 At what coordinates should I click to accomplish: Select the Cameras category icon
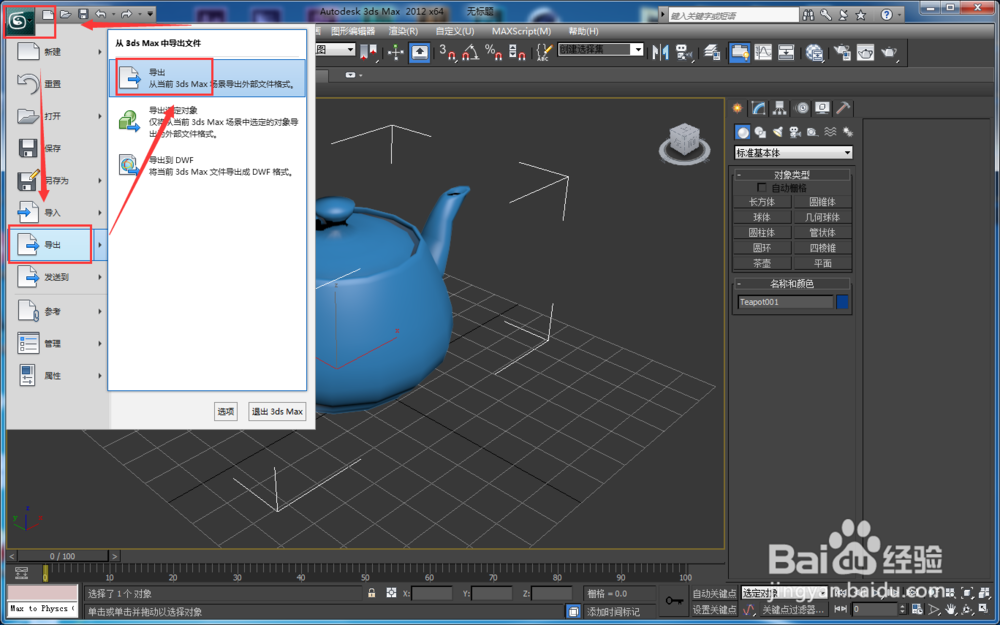(795, 132)
